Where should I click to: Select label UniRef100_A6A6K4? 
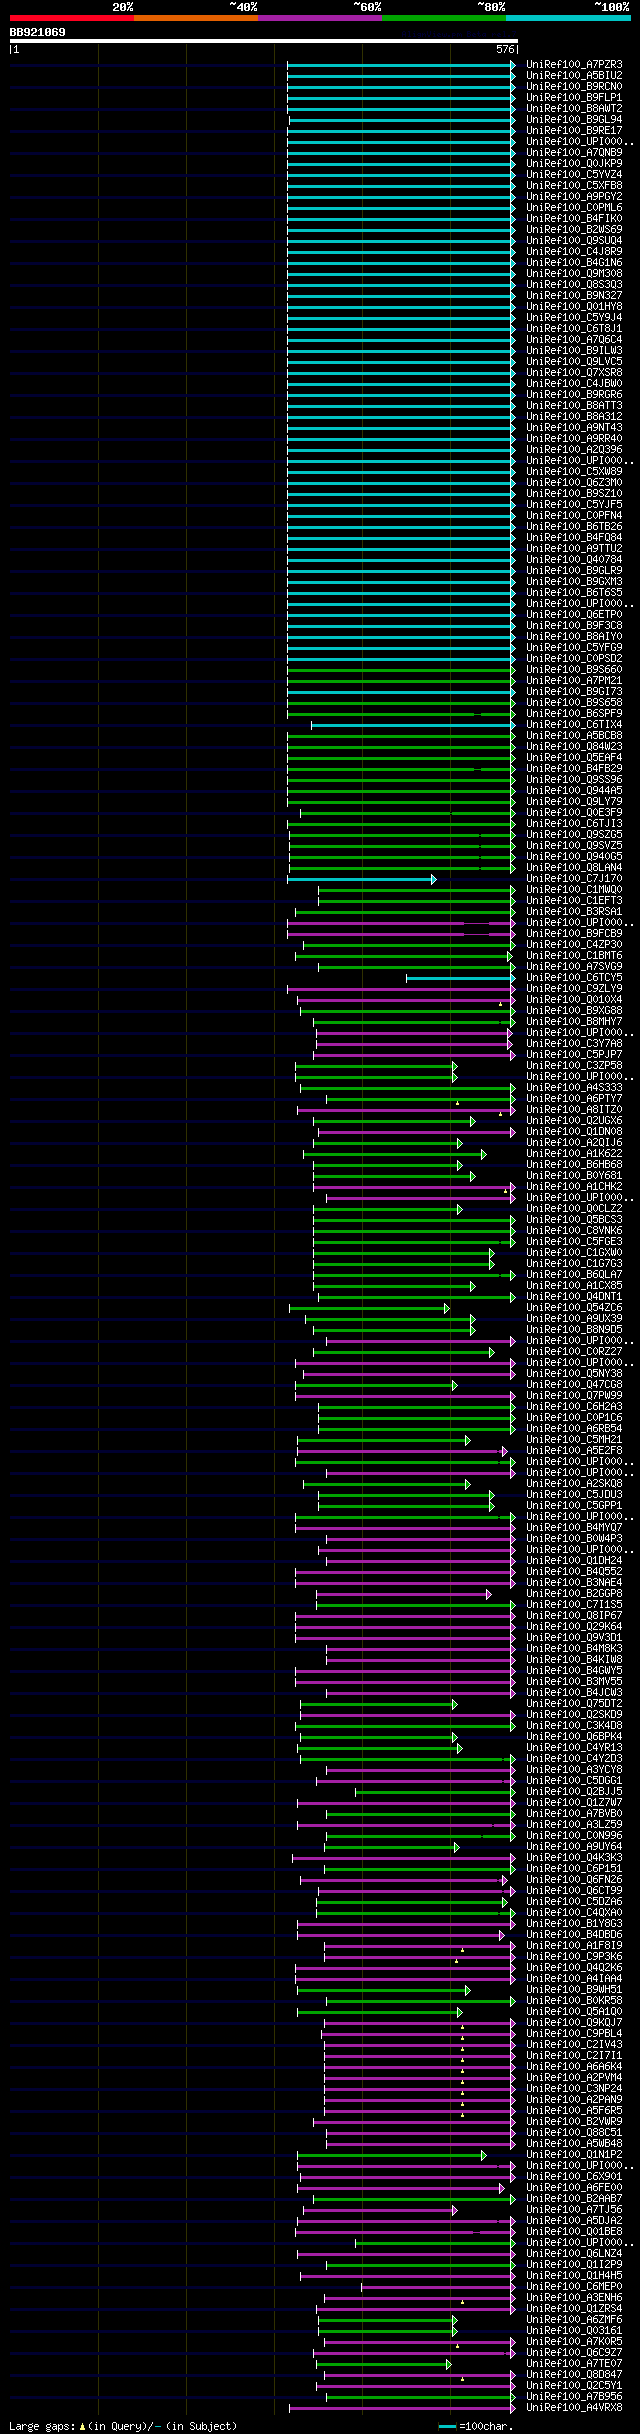574,2067
